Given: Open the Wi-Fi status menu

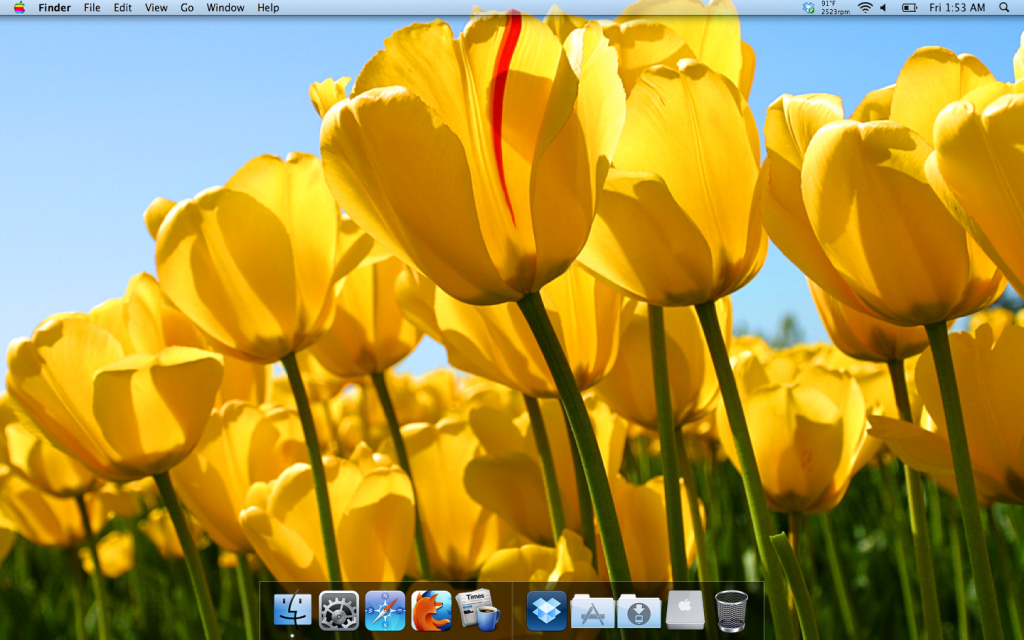Looking at the screenshot, I should [865, 8].
